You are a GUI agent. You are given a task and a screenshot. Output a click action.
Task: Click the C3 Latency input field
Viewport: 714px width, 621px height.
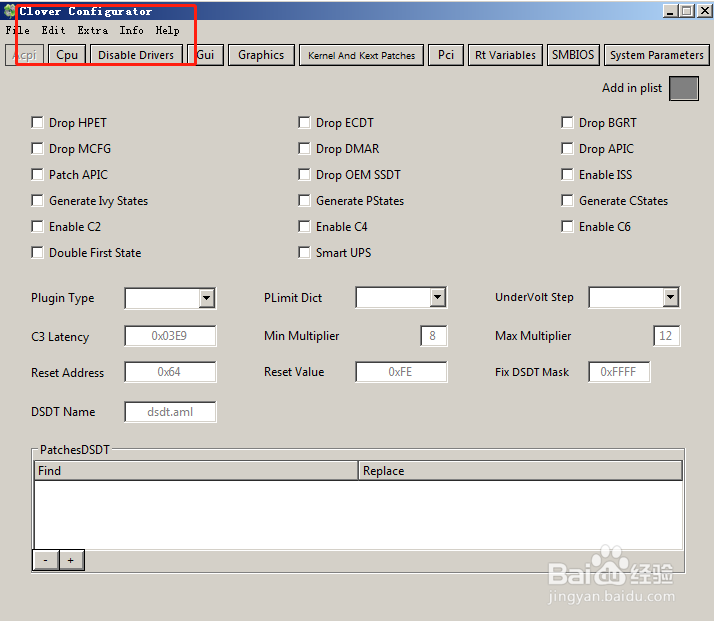pos(170,336)
